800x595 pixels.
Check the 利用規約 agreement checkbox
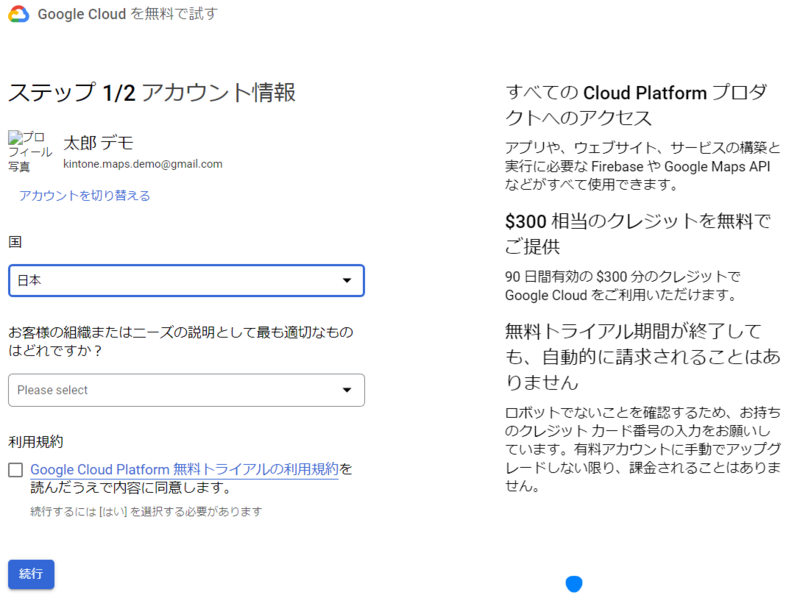(x=15, y=470)
